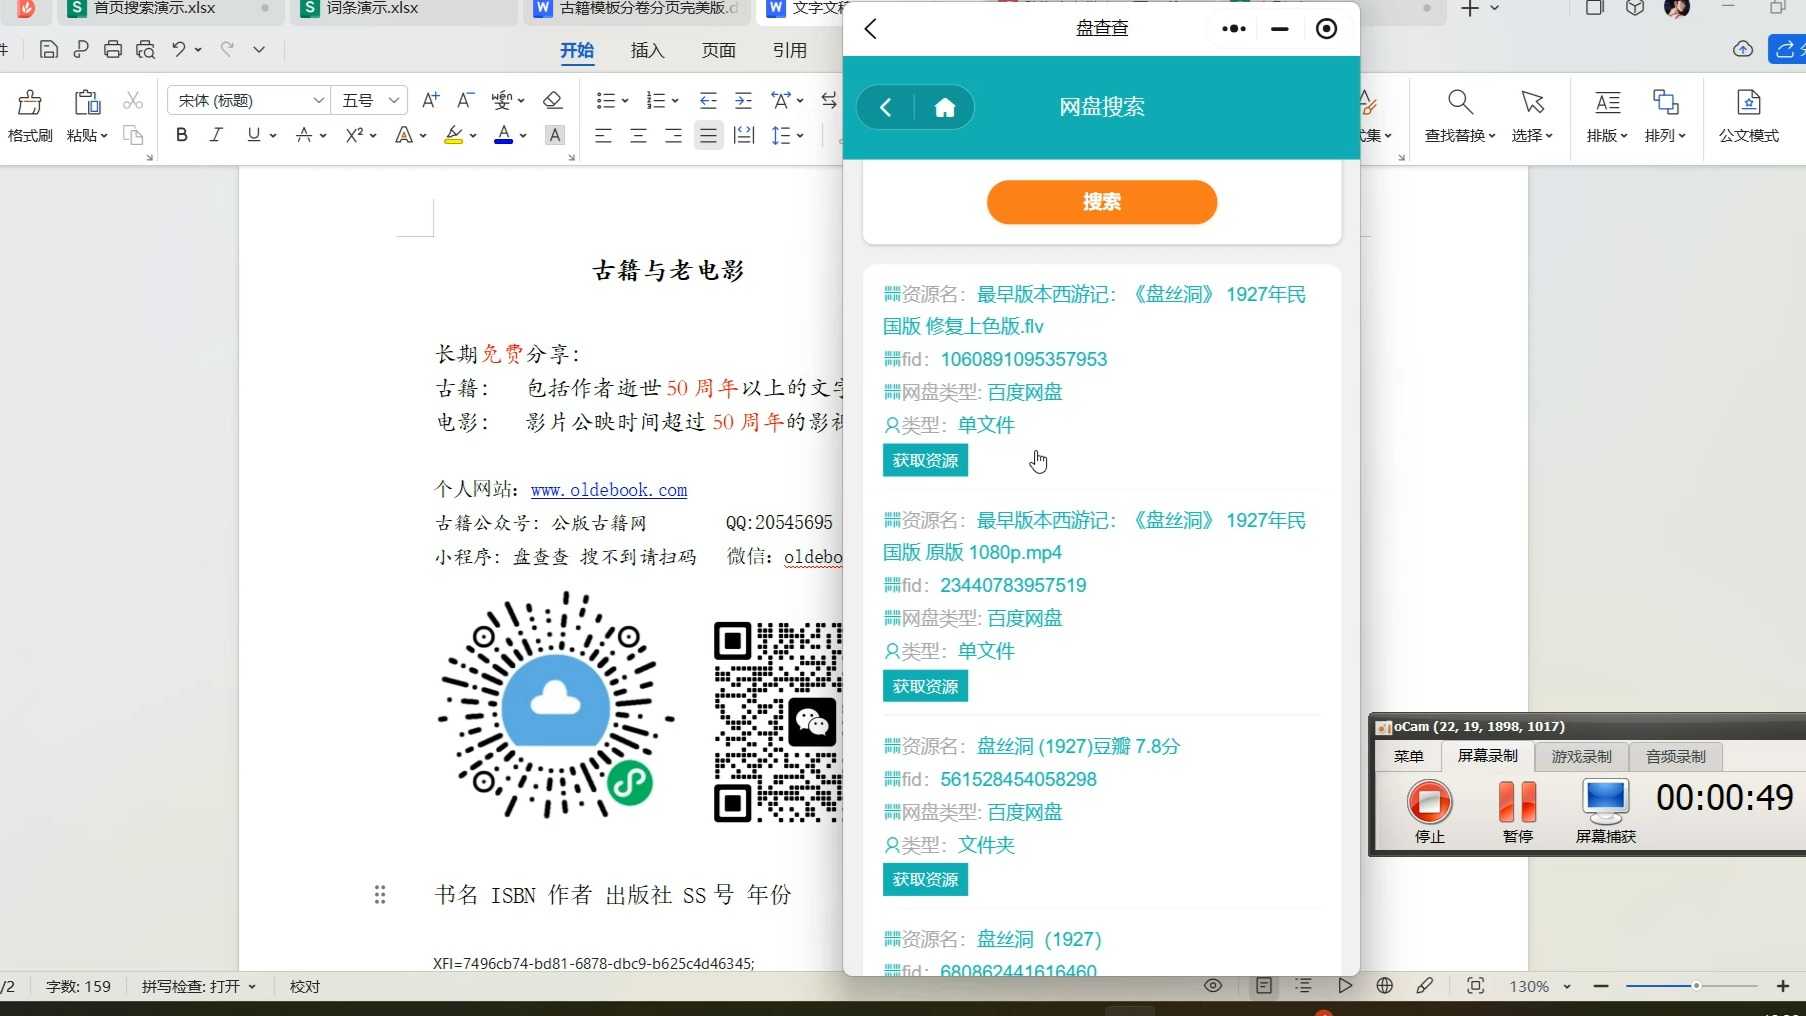Select justify alignment icon
1806x1016 pixels.
coord(708,135)
